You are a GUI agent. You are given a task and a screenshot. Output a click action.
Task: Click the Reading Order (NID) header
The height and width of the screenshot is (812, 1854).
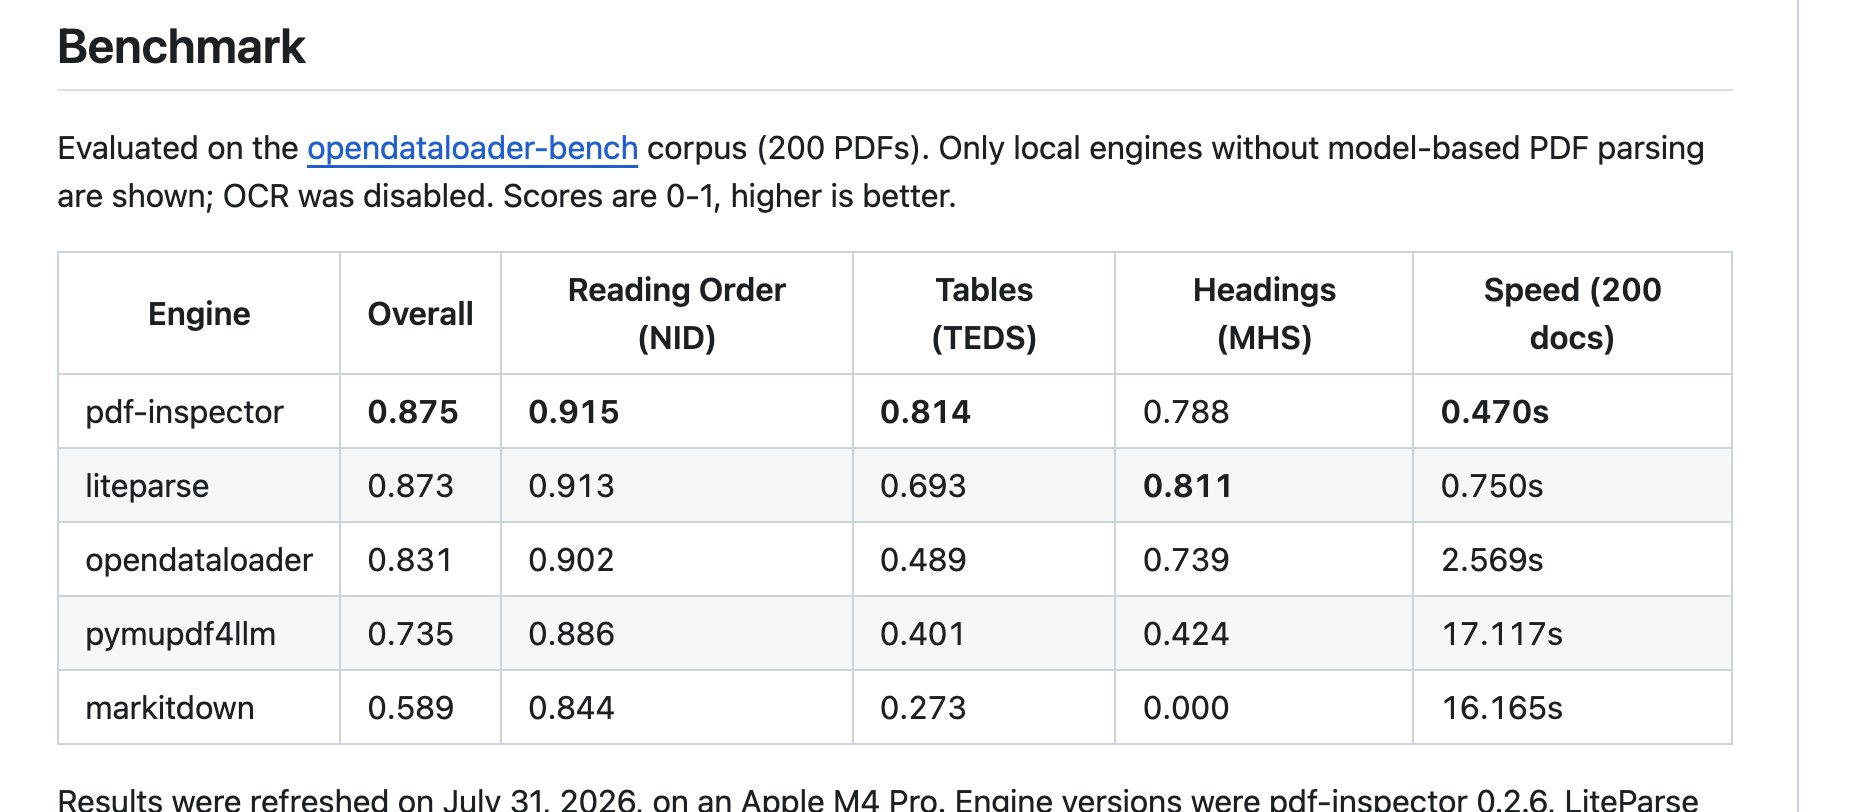pos(677,314)
